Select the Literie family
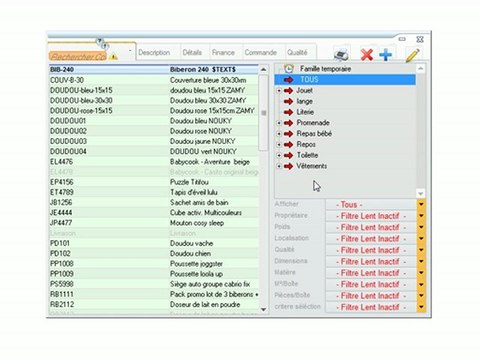 pos(305,112)
